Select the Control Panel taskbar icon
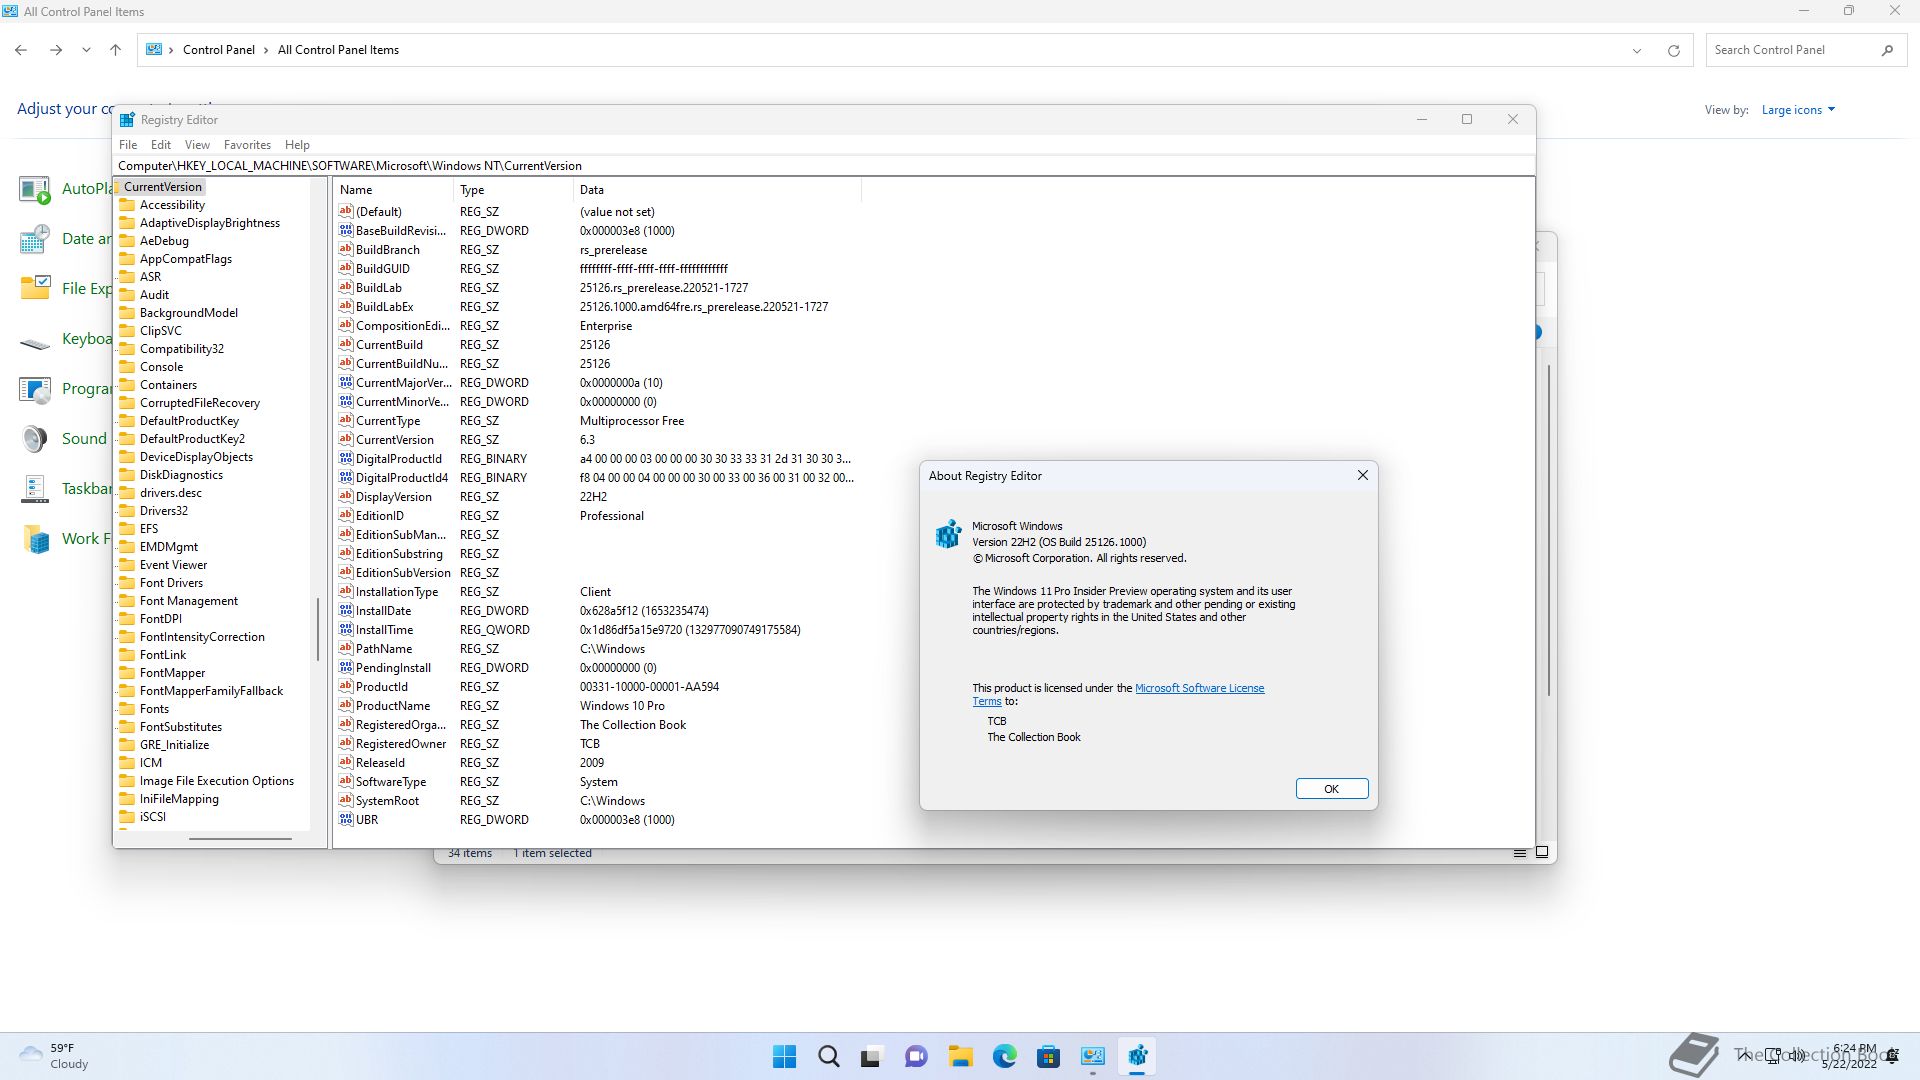 click(1092, 1056)
